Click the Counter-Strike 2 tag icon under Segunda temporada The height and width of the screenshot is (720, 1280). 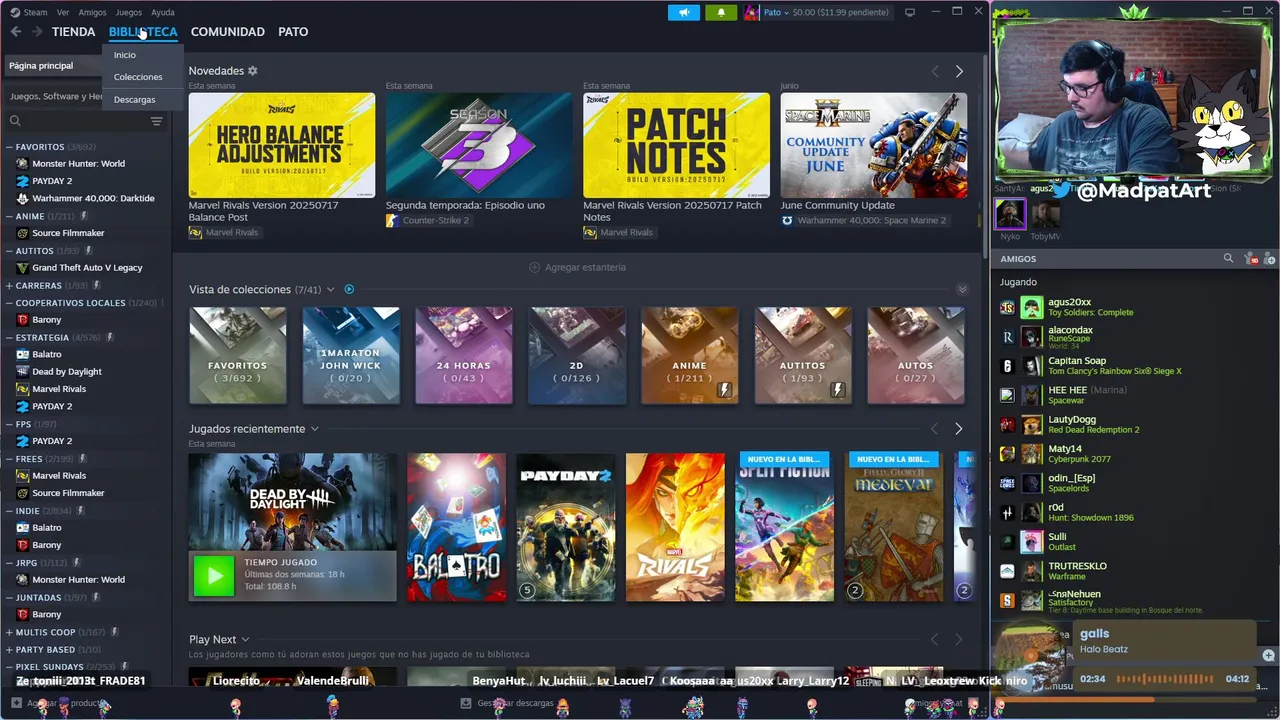click(392, 220)
